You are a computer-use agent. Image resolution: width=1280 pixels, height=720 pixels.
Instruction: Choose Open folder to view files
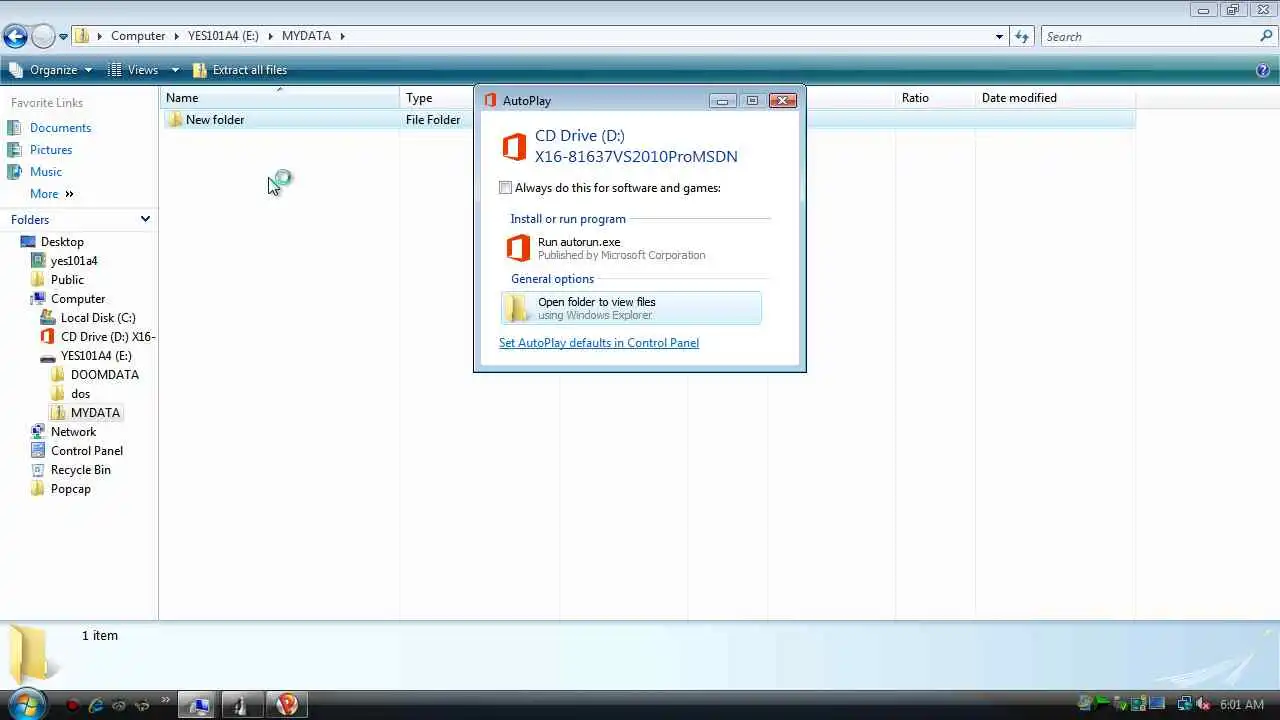click(x=631, y=308)
